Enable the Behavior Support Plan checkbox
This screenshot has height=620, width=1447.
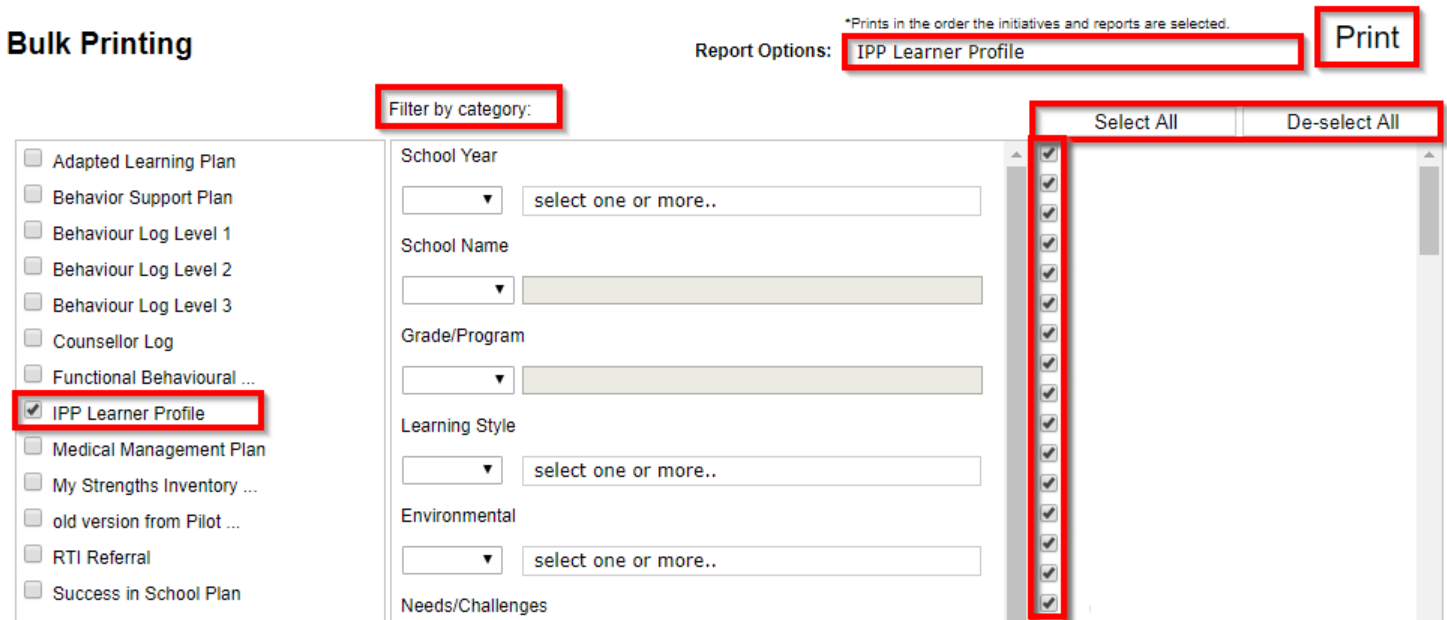[34, 194]
